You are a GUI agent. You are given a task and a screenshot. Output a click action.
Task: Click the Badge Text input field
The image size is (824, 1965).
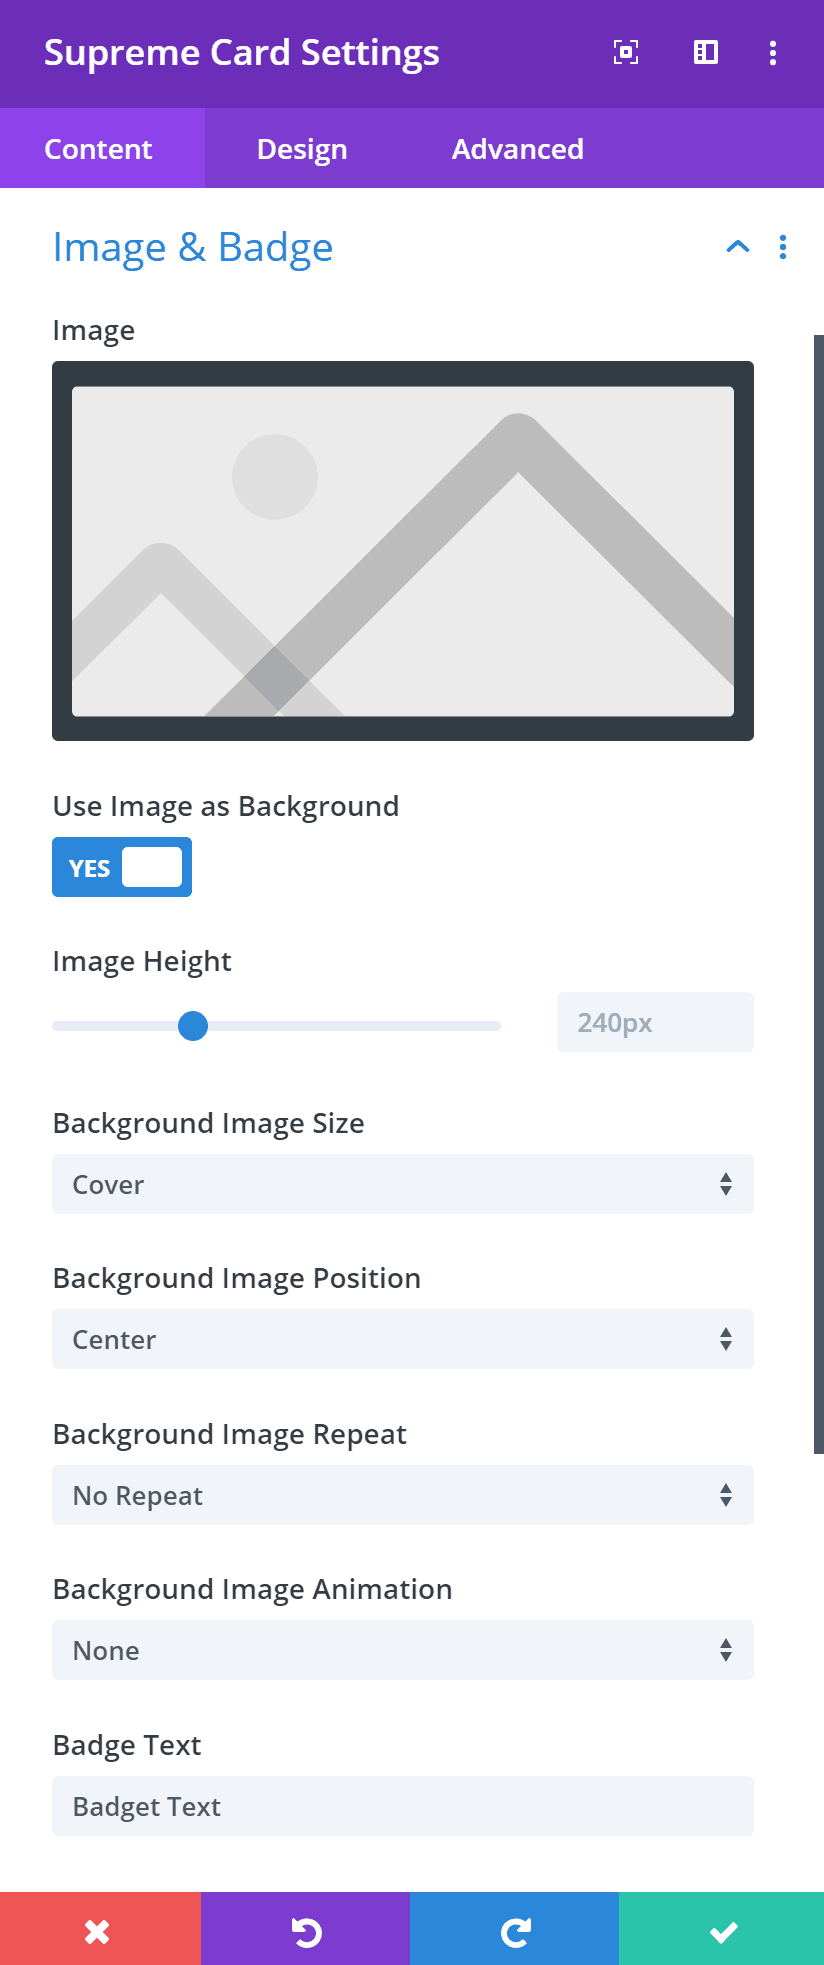click(403, 1806)
